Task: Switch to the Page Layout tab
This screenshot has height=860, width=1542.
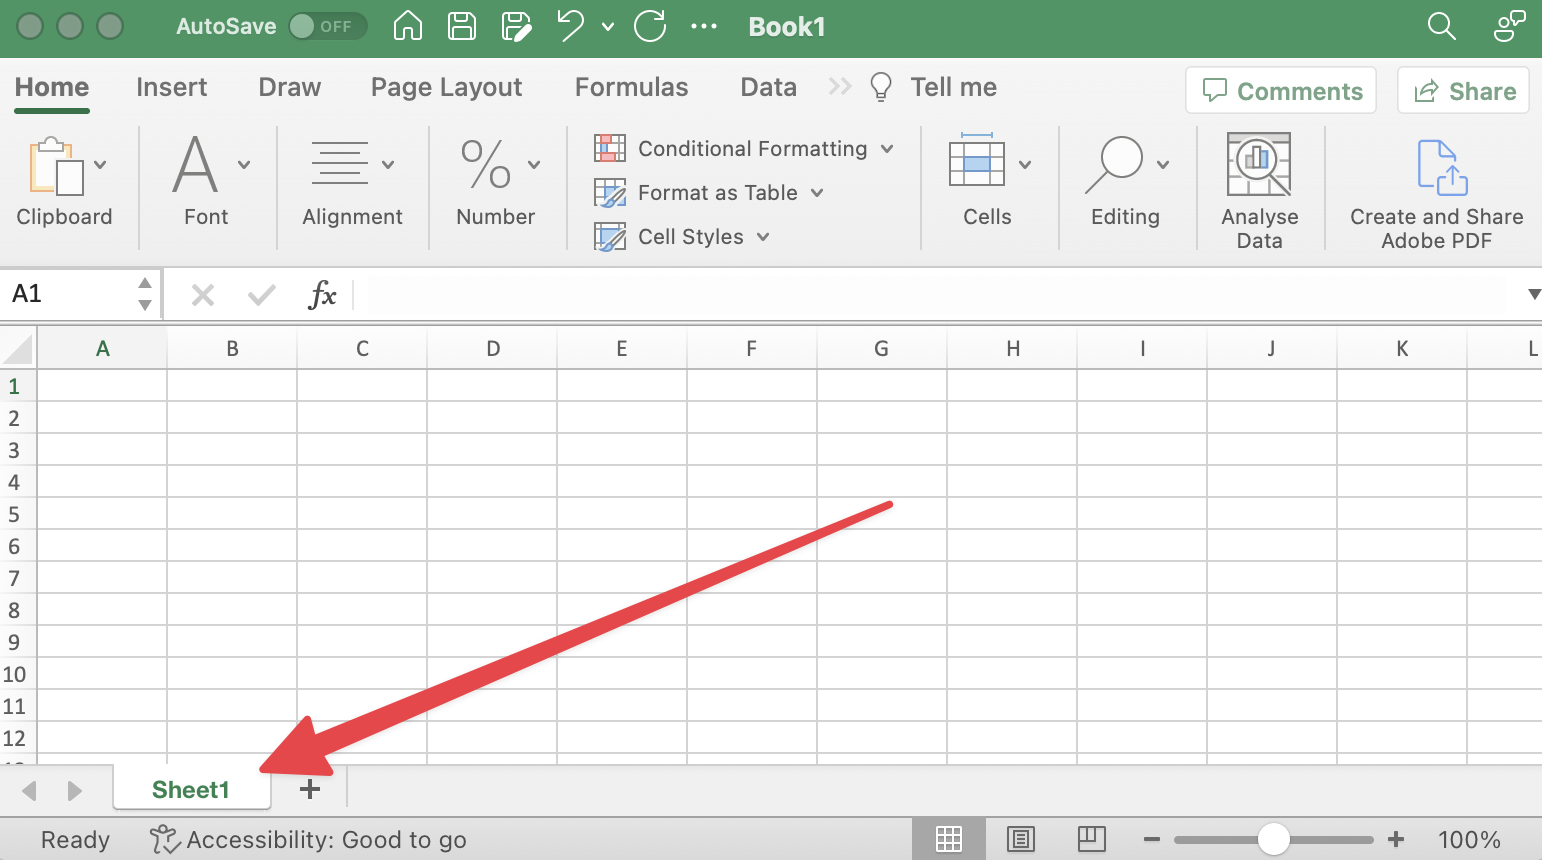Action: [446, 87]
